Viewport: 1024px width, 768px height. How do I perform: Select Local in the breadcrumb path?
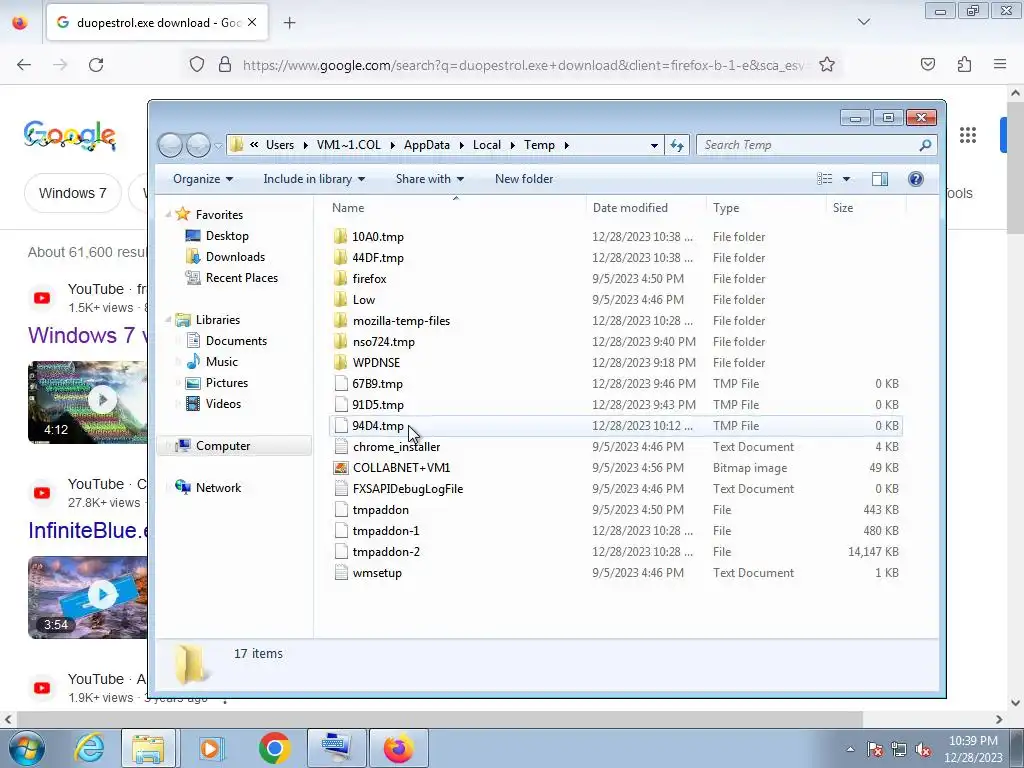(x=487, y=145)
